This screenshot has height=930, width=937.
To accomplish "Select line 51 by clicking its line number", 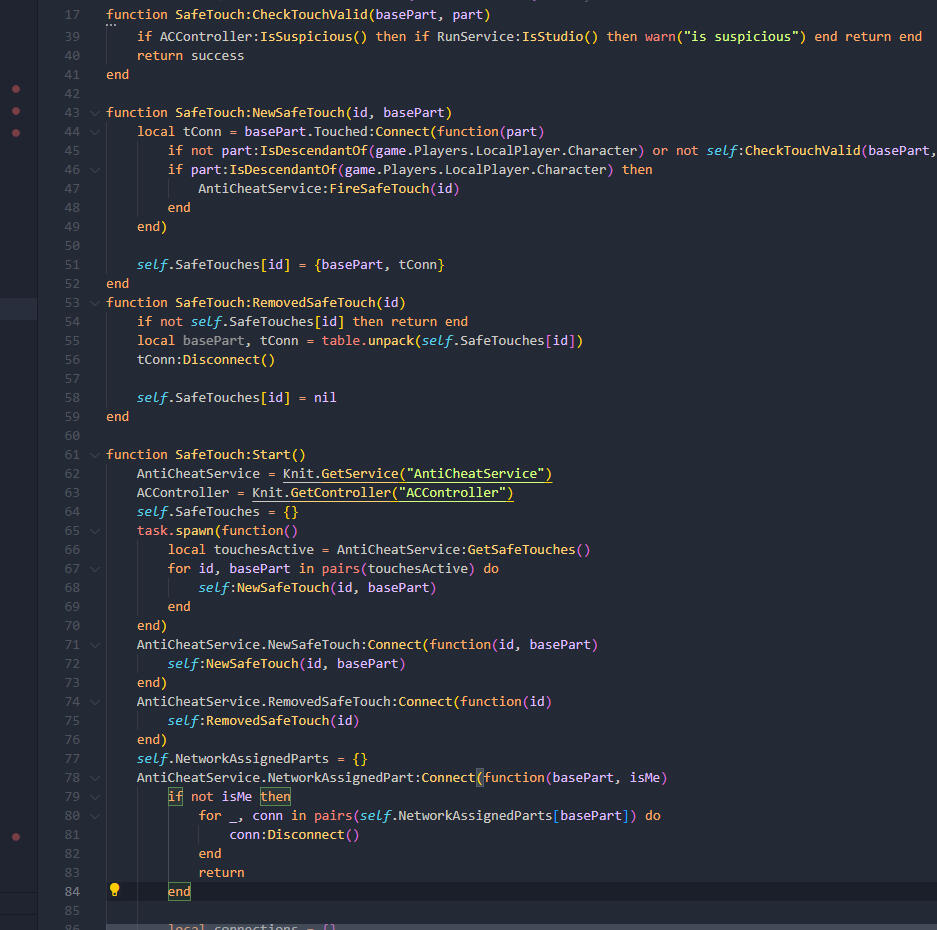I will click(x=71, y=264).
